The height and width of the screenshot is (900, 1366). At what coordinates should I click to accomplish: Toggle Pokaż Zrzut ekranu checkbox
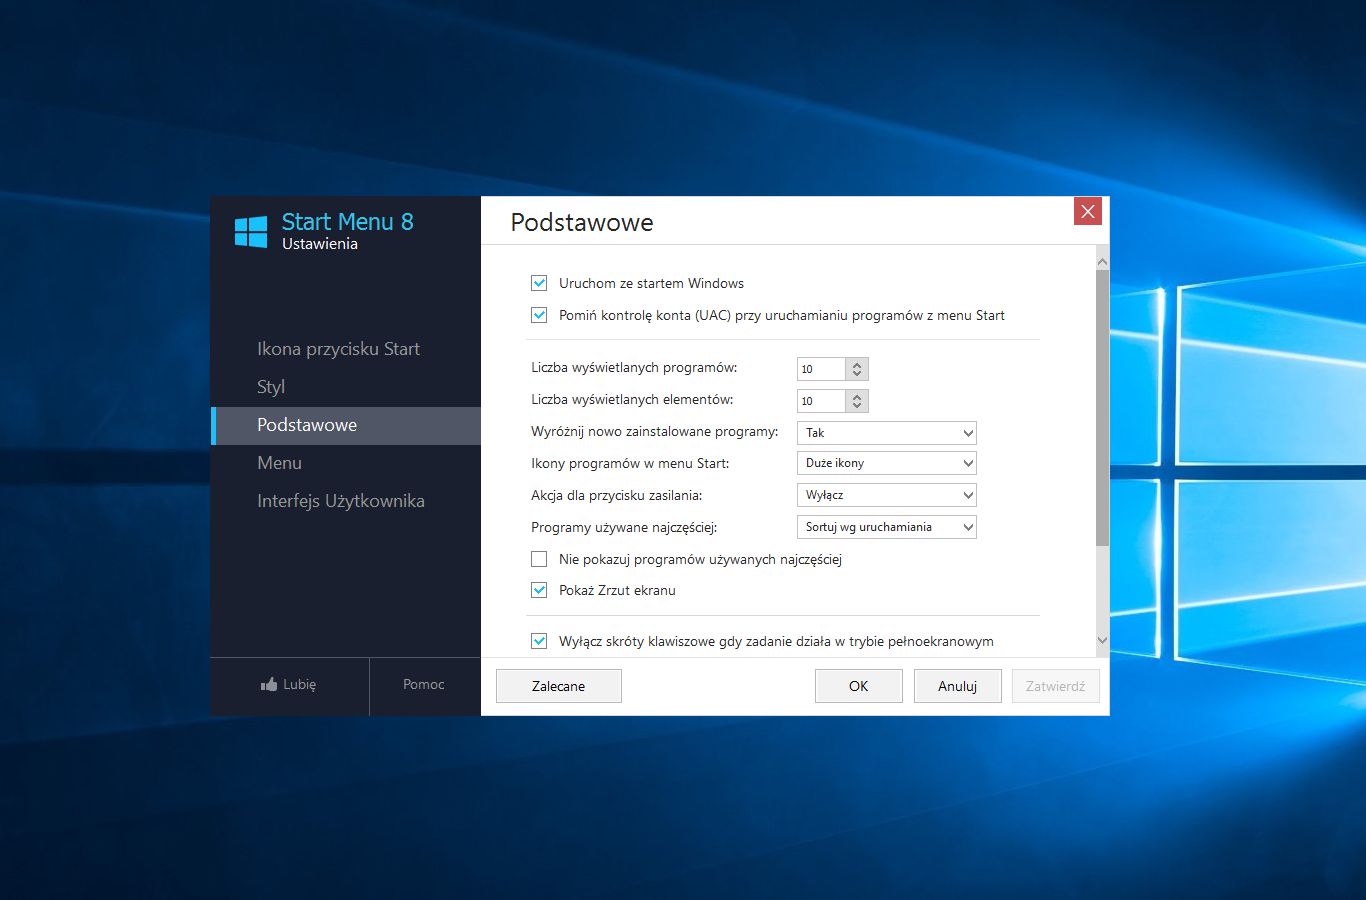539,590
